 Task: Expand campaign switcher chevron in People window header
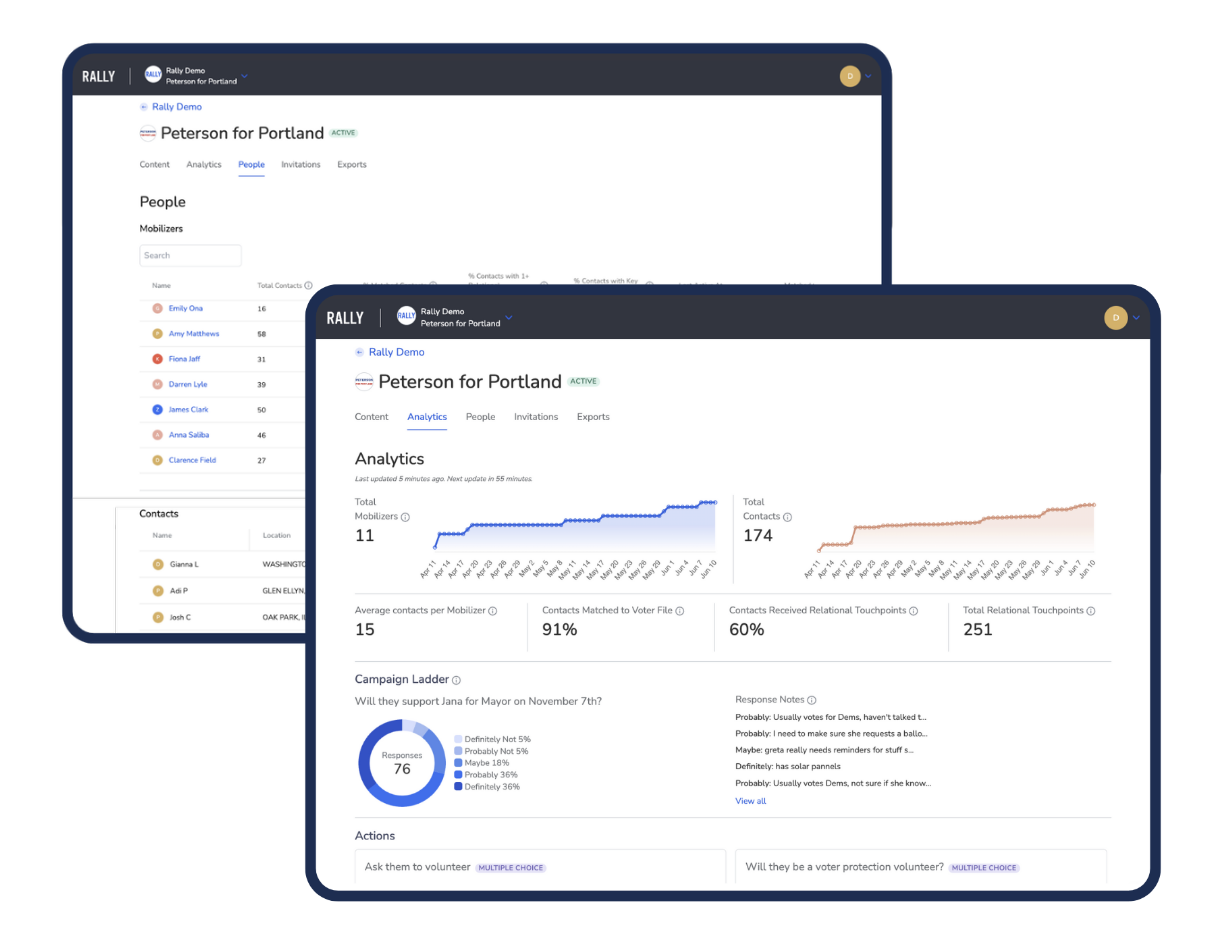tap(245, 76)
